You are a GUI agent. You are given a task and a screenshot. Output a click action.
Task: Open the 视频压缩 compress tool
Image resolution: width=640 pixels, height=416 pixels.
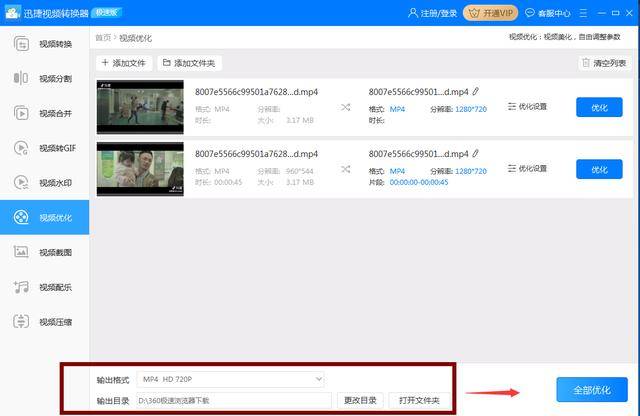click(44, 322)
